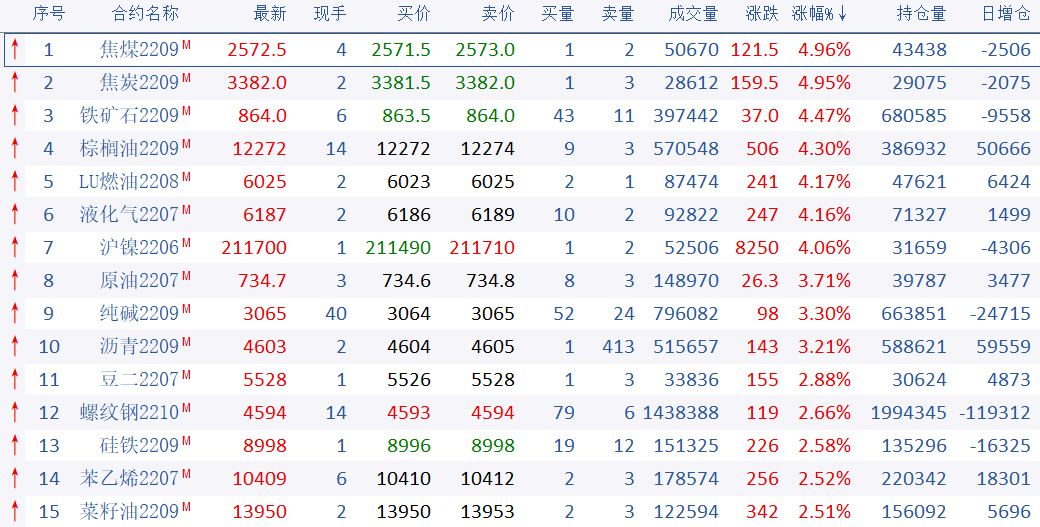Click the 日增仓 column header
Image resolution: width=1040 pixels, height=527 pixels.
pyautogui.click(x=1005, y=14)
